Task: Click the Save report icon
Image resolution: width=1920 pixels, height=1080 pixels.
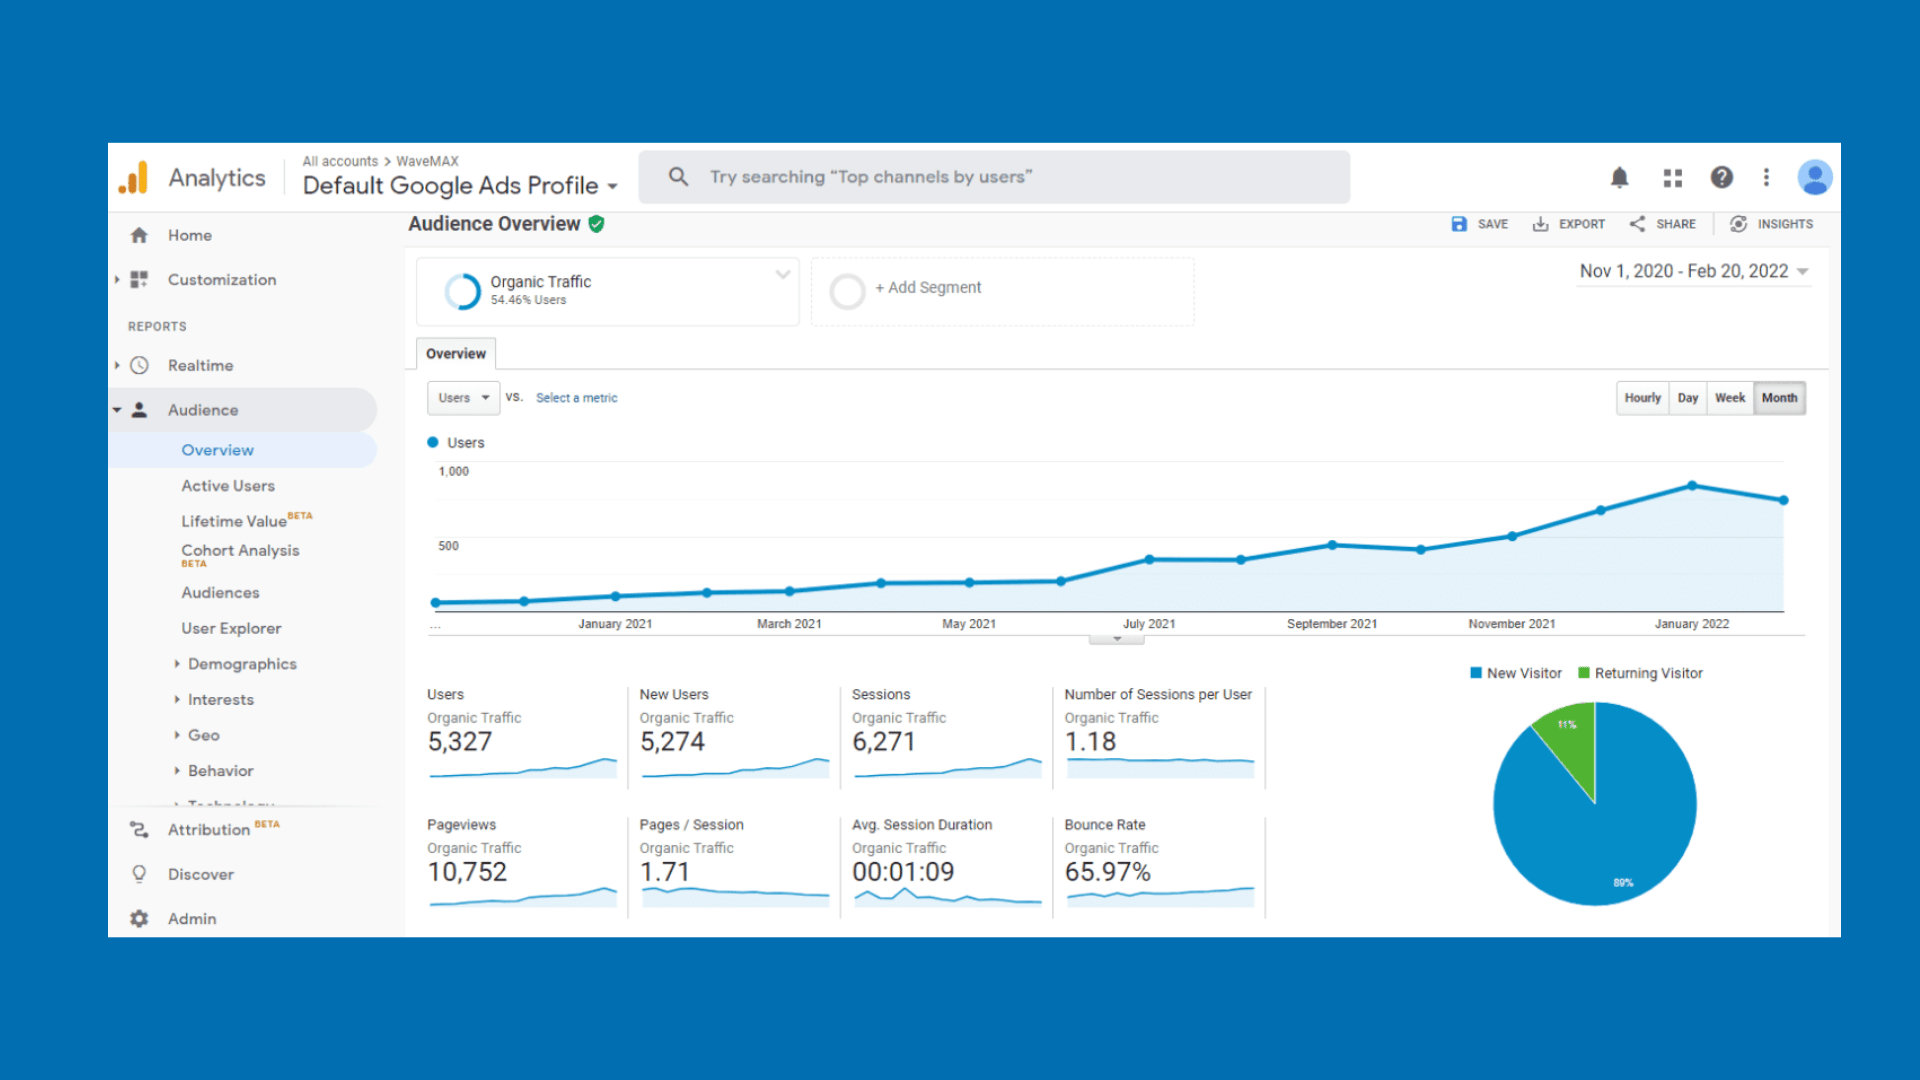Action: 1459,224
